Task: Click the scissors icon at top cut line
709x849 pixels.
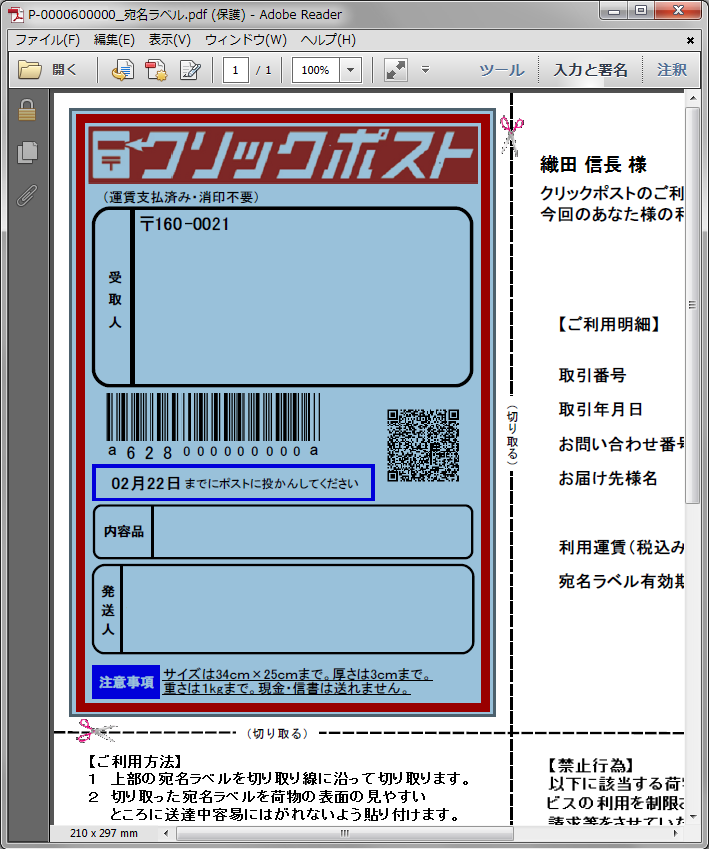Action: click(511, 135)
